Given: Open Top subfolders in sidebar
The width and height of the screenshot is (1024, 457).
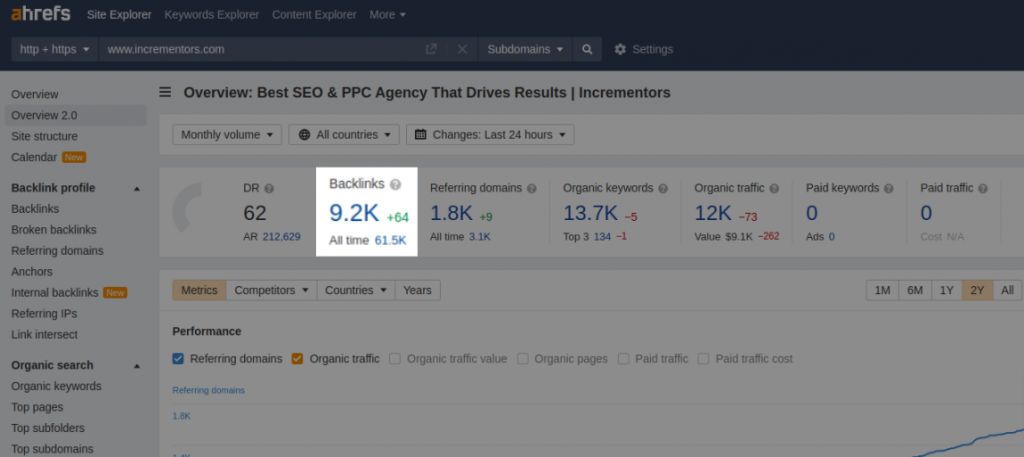Looking at the screenshot, I should [48, 428].
